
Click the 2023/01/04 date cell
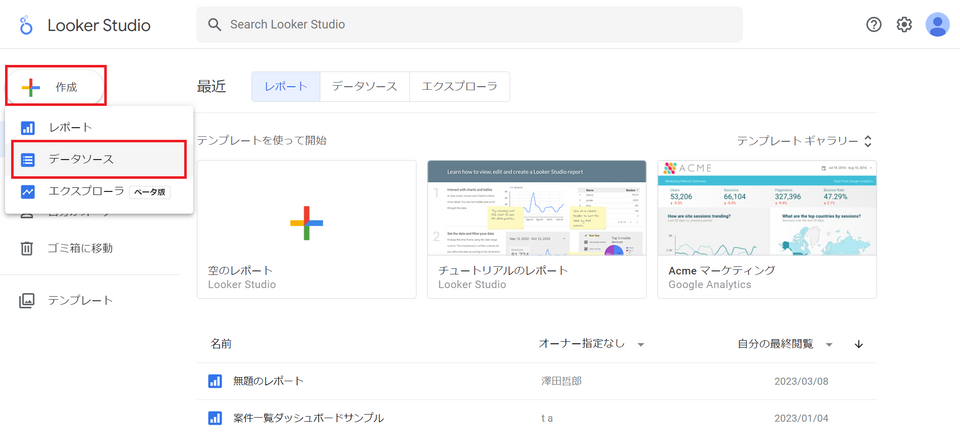click(x=801, y=419)
